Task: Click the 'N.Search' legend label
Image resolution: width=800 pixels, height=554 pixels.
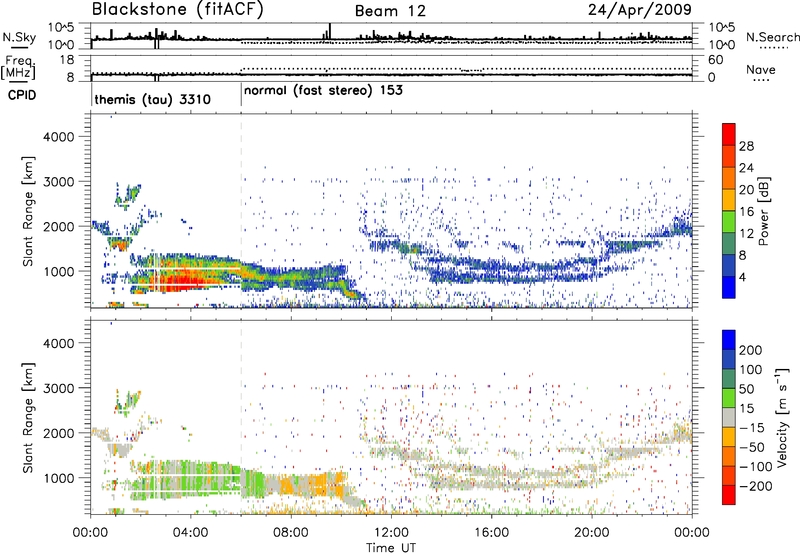Action: click(x=772, y=37)
